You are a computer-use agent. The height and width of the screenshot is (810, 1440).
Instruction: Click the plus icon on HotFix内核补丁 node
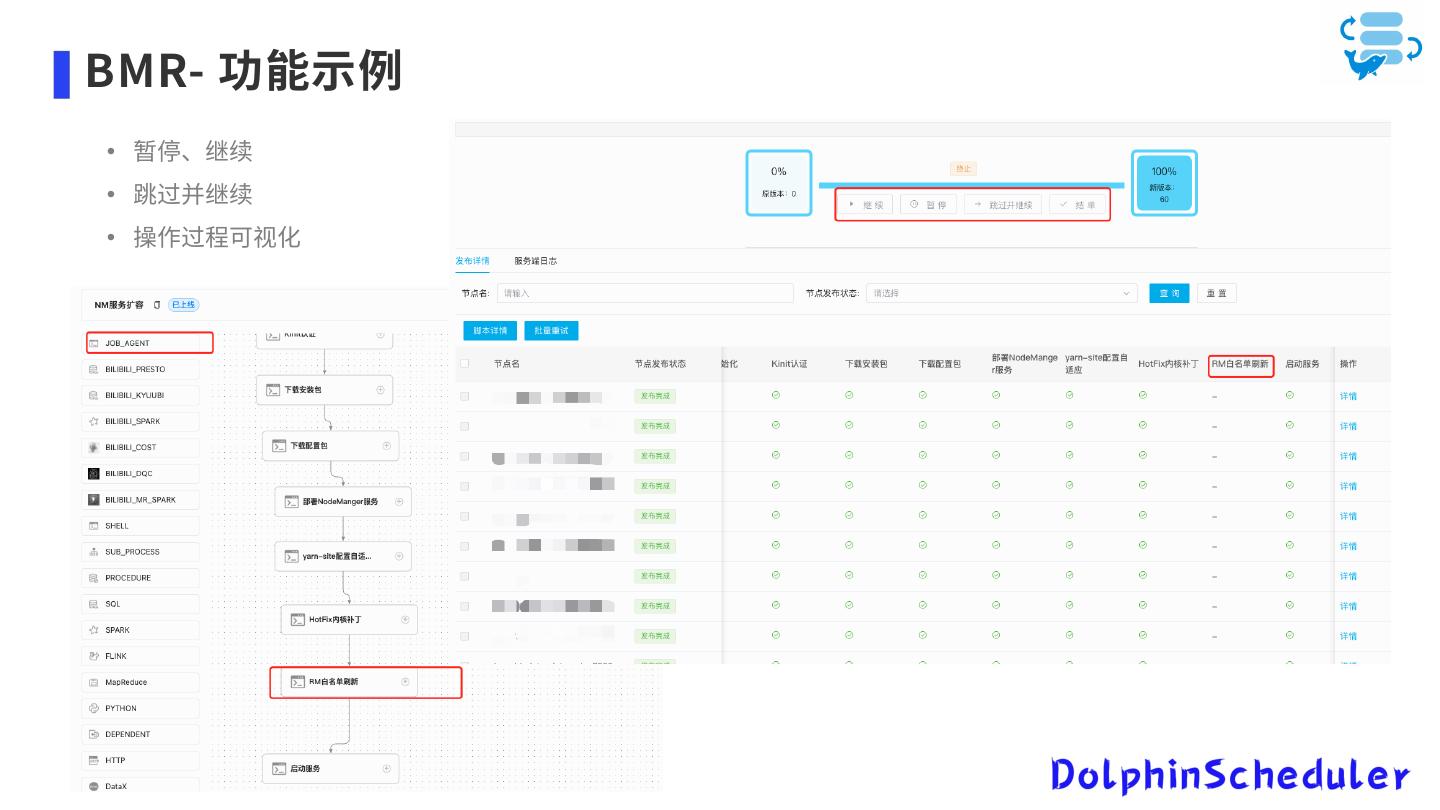(405, 619)
